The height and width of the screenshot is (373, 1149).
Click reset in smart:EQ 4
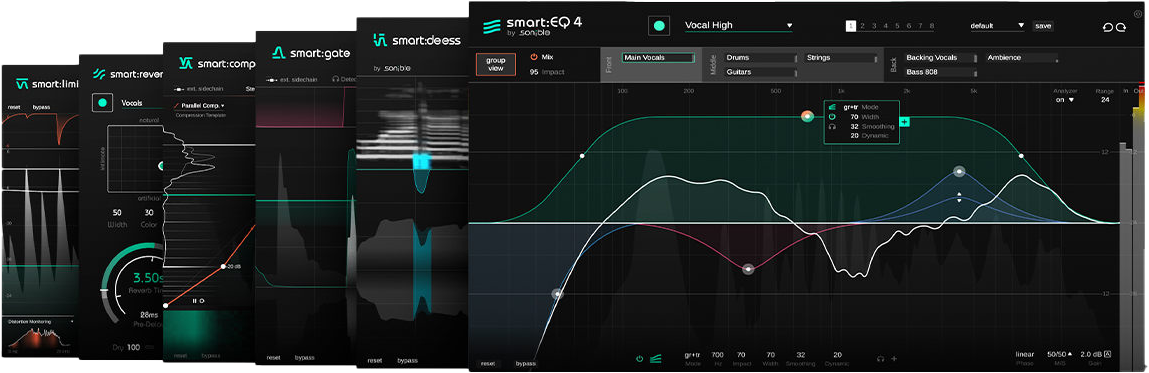488,363
